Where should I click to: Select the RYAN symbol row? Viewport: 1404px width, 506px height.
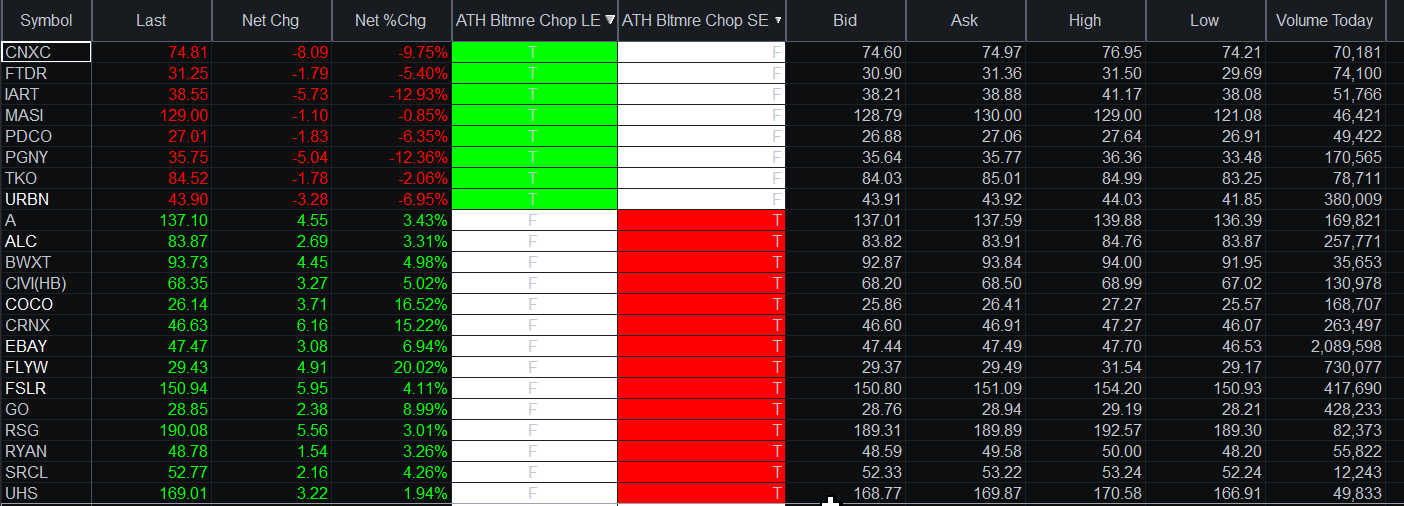[46, 451]
